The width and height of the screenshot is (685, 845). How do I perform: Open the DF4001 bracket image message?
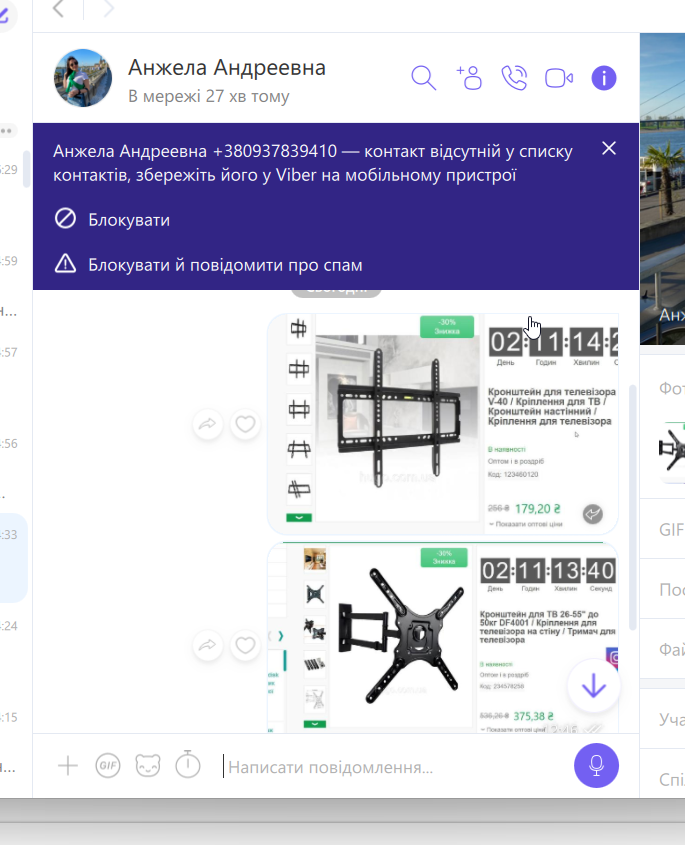coord(442,638)
